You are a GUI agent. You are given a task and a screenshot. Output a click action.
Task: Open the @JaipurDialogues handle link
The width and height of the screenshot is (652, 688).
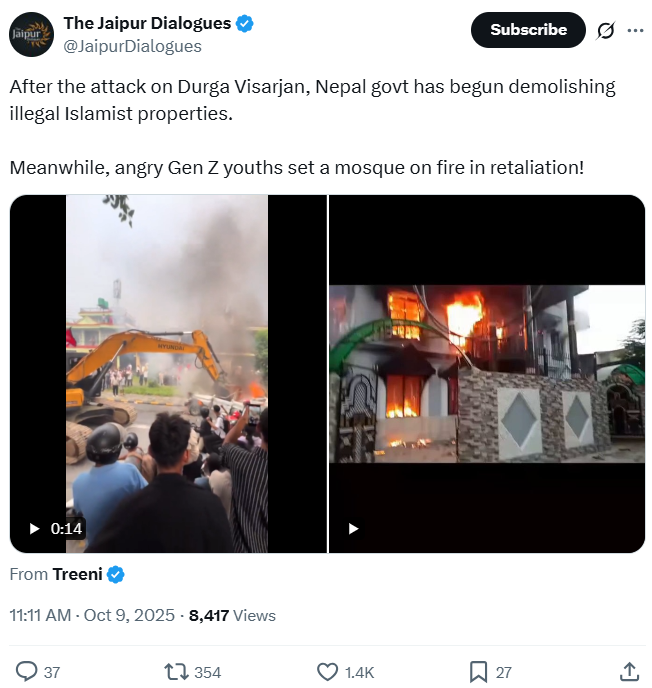[x=132, y=46]
